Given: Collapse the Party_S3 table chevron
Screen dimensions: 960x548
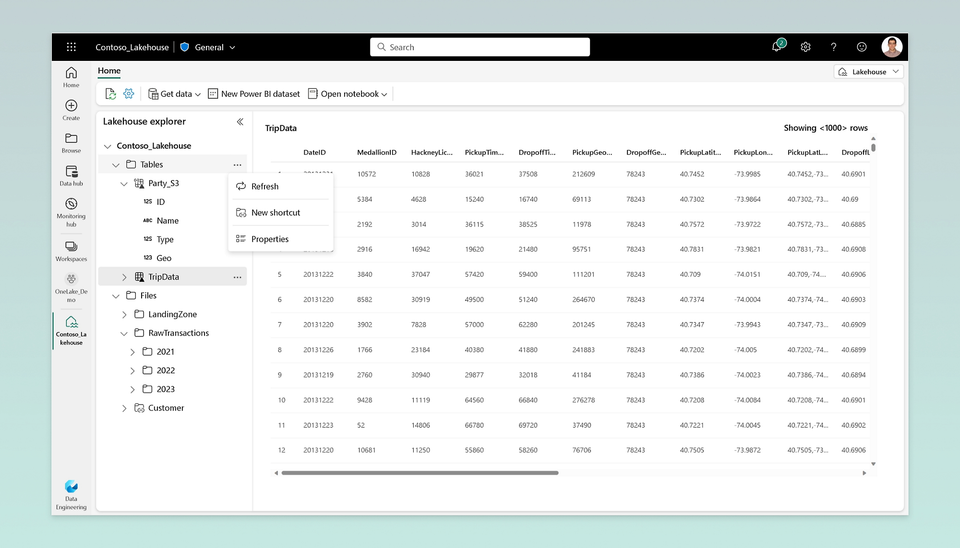Looking at the screenshot, I should pyautogui.click(x=124, y=184).
